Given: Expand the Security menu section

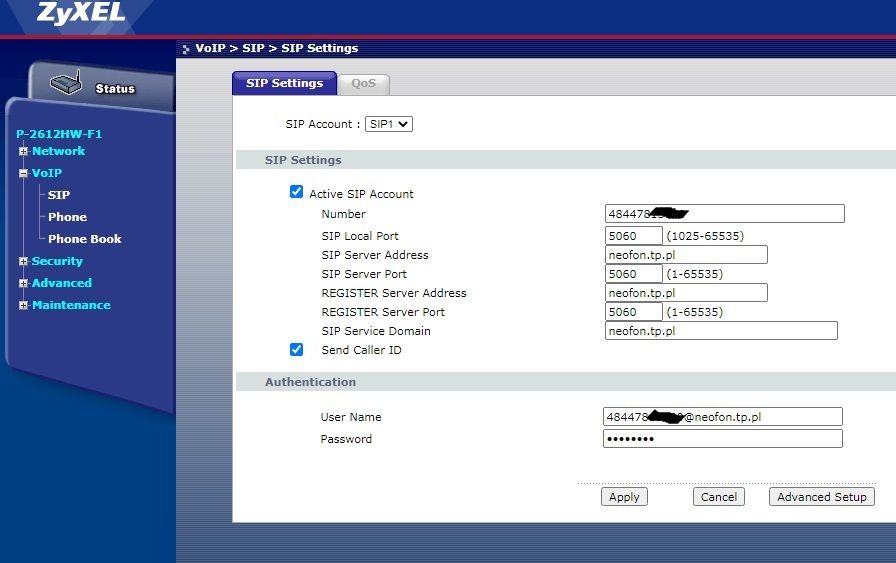Looking at the screenshot, I should coord(23,262).
